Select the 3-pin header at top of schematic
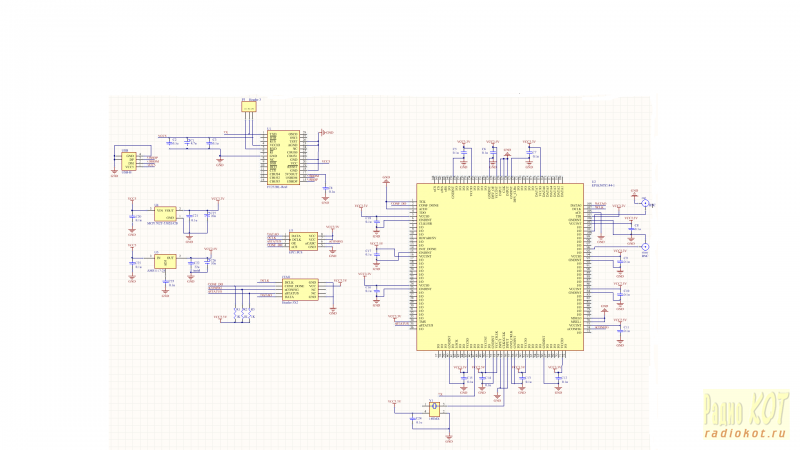 pos(247,106)
